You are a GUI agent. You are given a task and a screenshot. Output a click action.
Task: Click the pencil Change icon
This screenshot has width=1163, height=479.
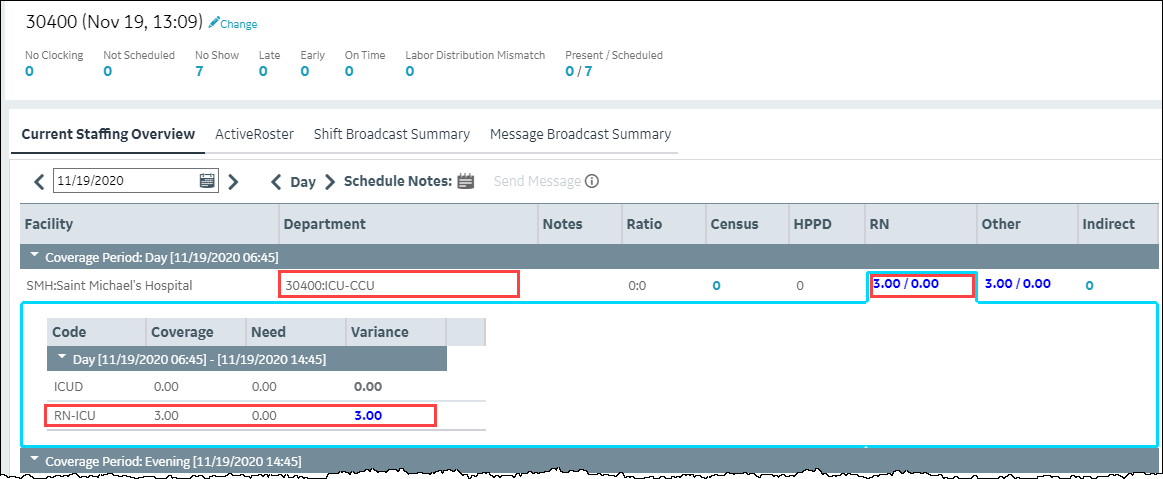coord(214,22)
